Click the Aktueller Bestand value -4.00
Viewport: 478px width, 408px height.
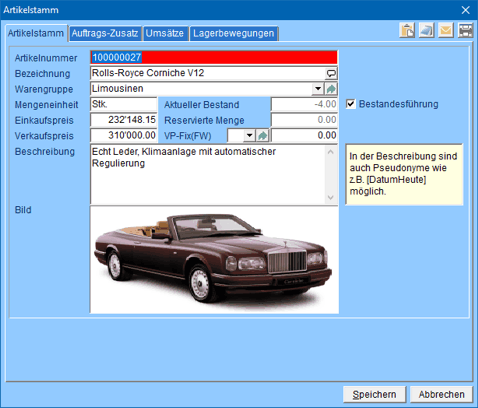304,104
